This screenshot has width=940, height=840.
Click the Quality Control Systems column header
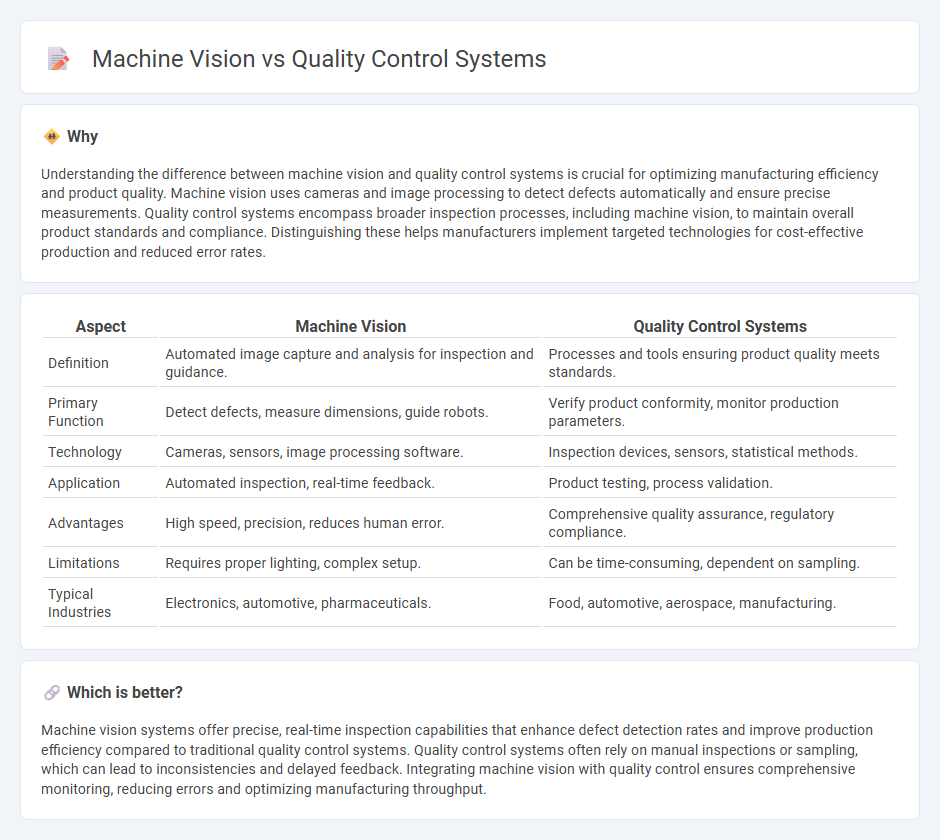click(720, 326)
